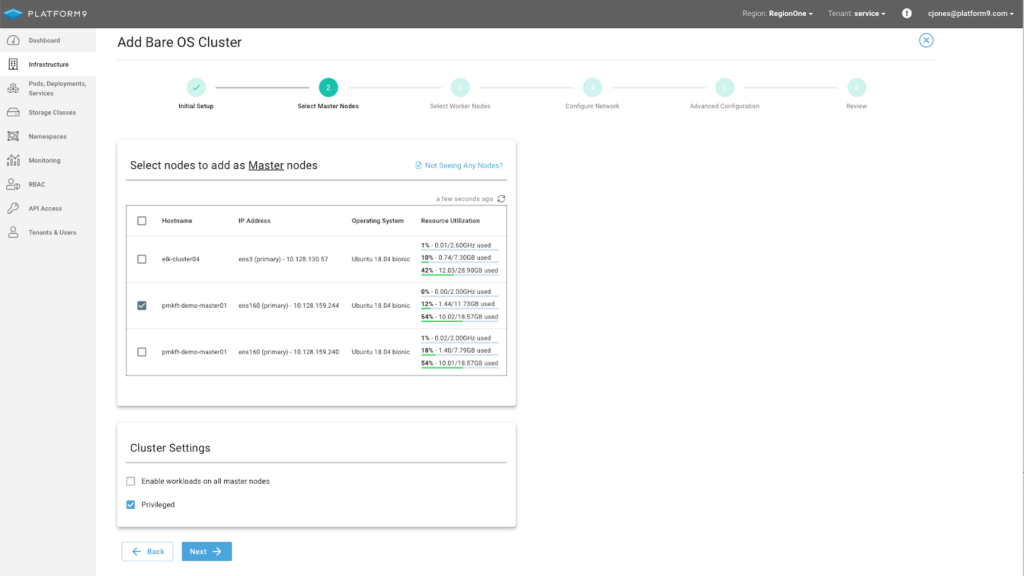
Task: Click the Dashboard sidebar icon
Action: [x=13, y=41]
